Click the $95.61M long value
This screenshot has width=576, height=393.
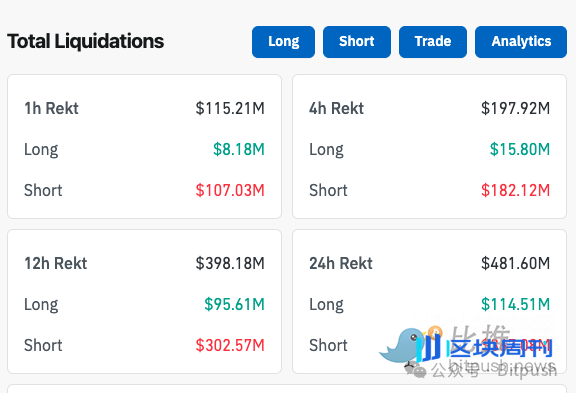click(234, 304)
